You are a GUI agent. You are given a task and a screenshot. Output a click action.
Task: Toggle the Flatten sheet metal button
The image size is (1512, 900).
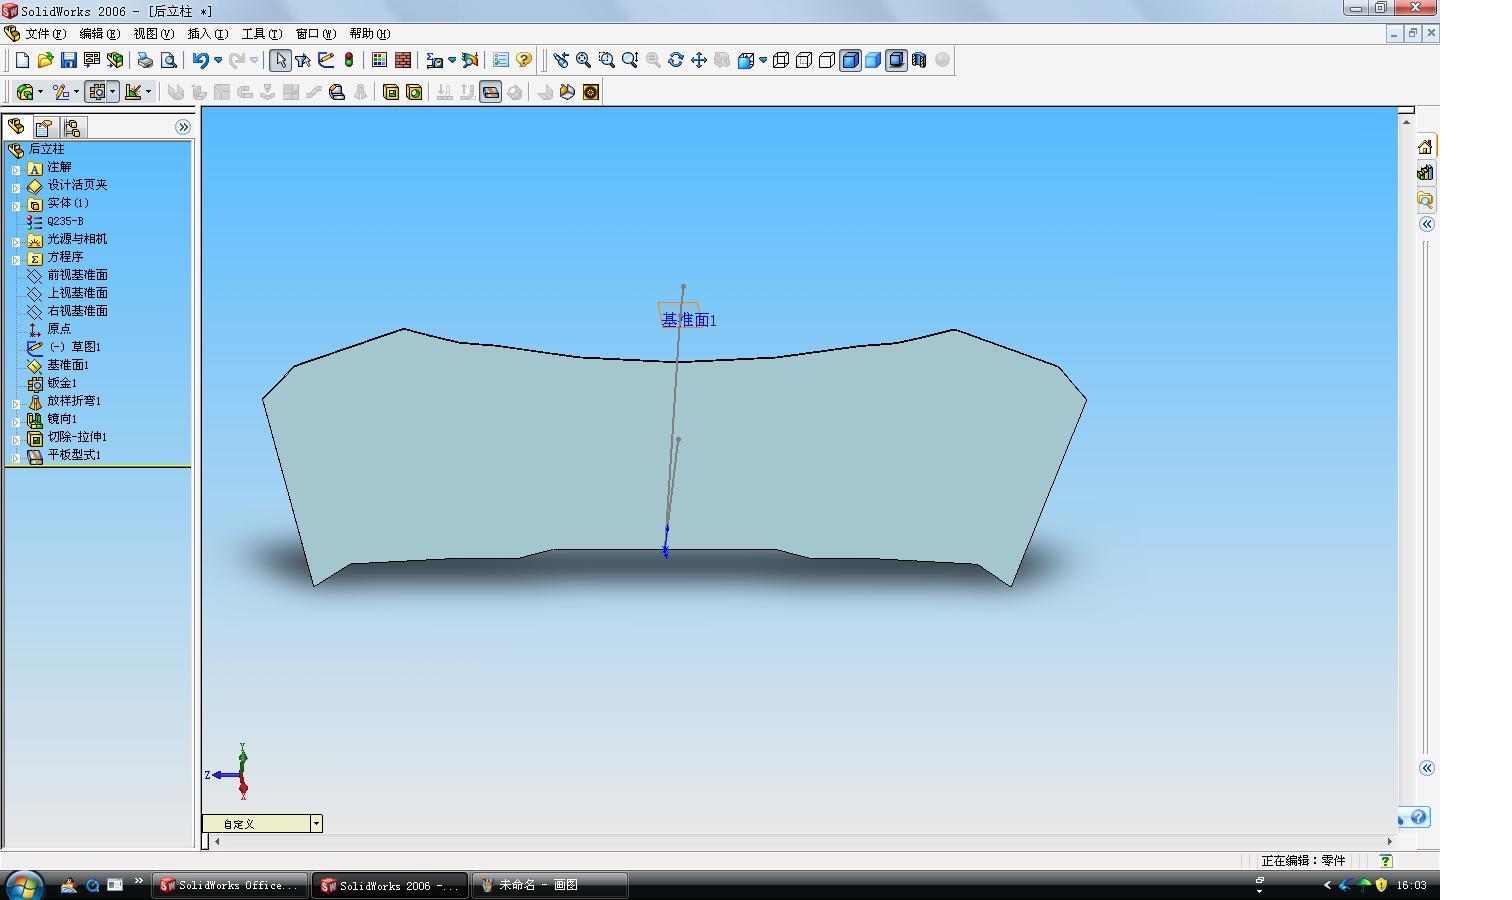pos(491,92)
